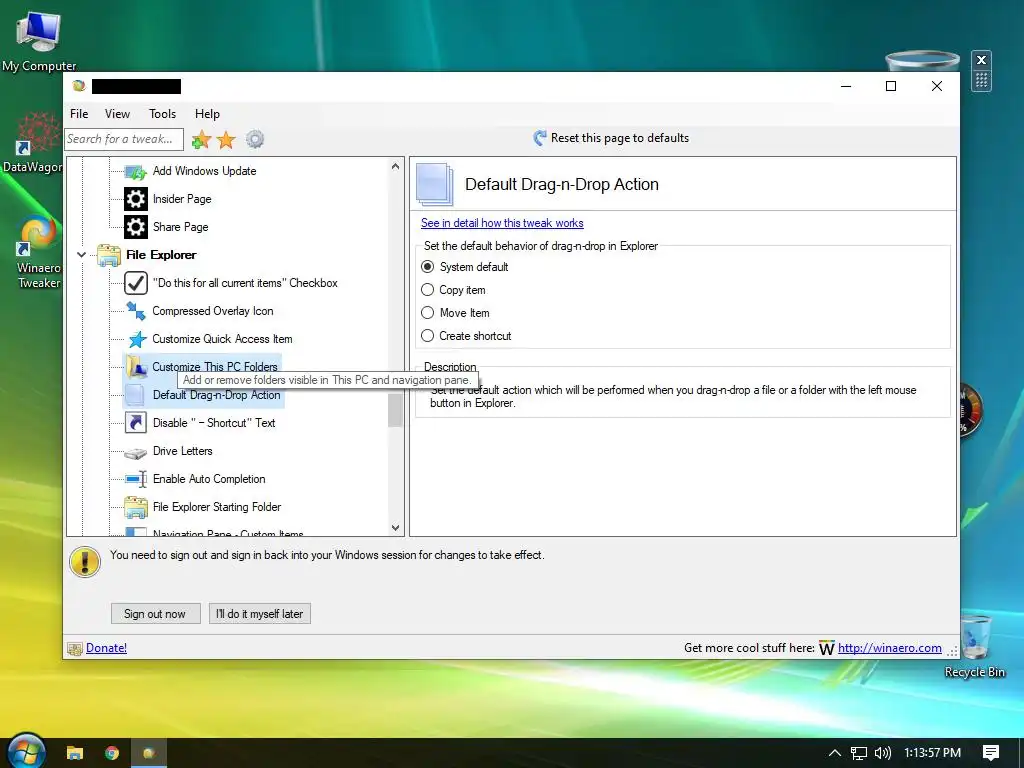Open the Tools menu
1024x768 pixels.
163,114
